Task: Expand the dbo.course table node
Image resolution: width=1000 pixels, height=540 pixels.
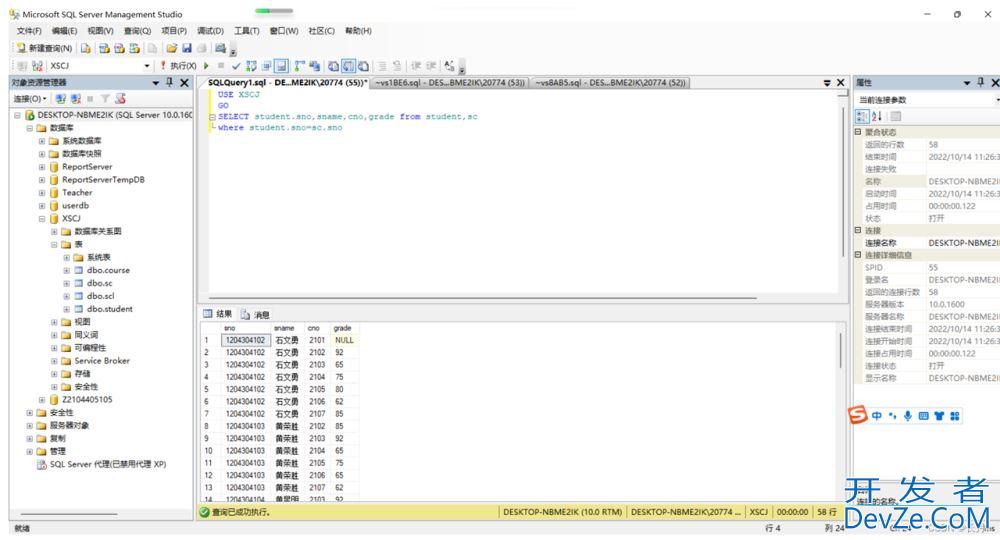Action: [x=66, y=270]
